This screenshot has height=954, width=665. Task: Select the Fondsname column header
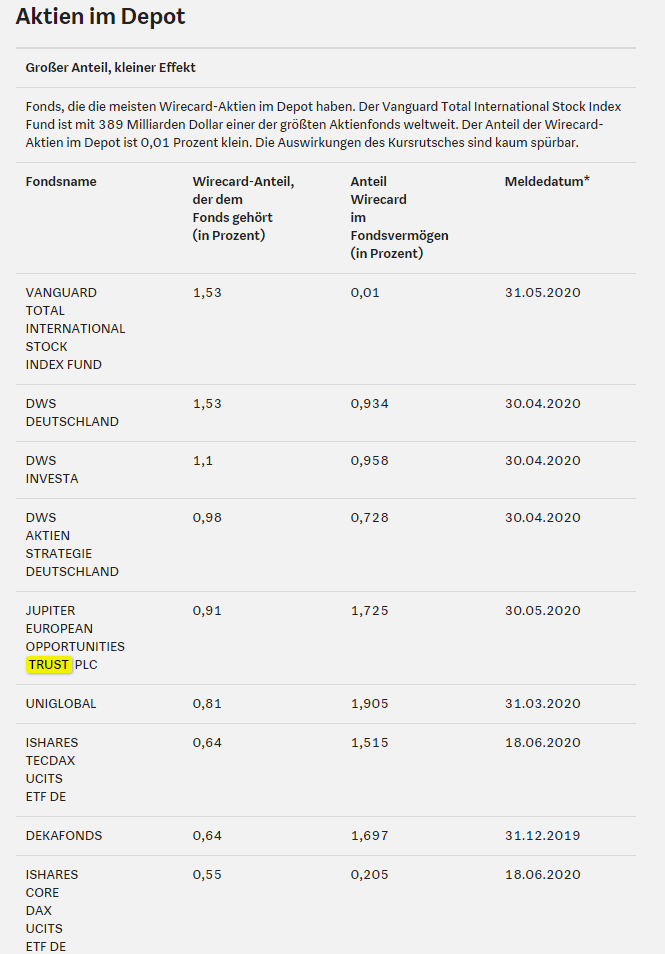coord(61,181)
